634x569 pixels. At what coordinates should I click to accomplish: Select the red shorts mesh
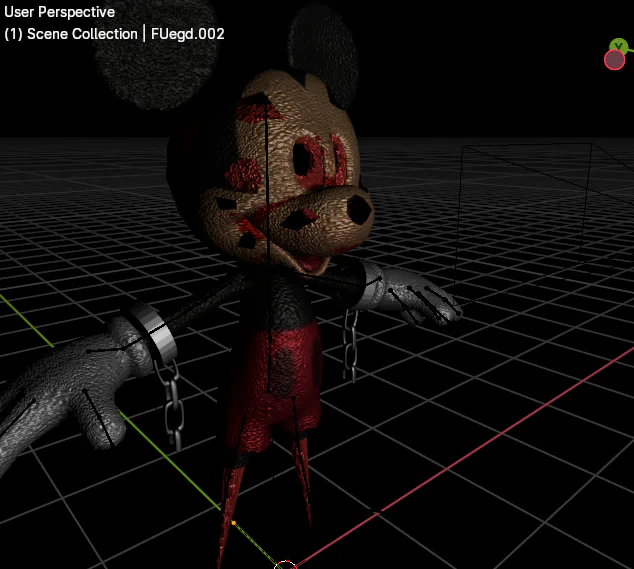pos(275,384)
